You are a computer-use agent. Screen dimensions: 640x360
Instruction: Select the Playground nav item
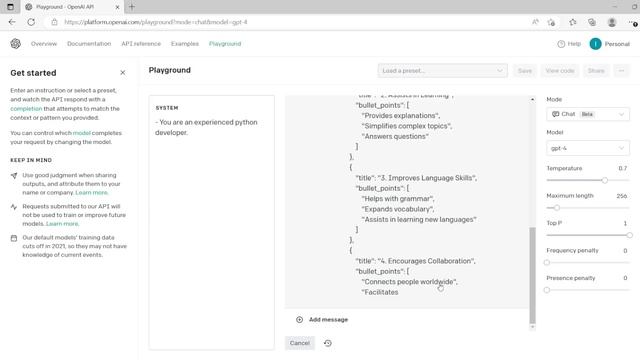click(225, 44)
